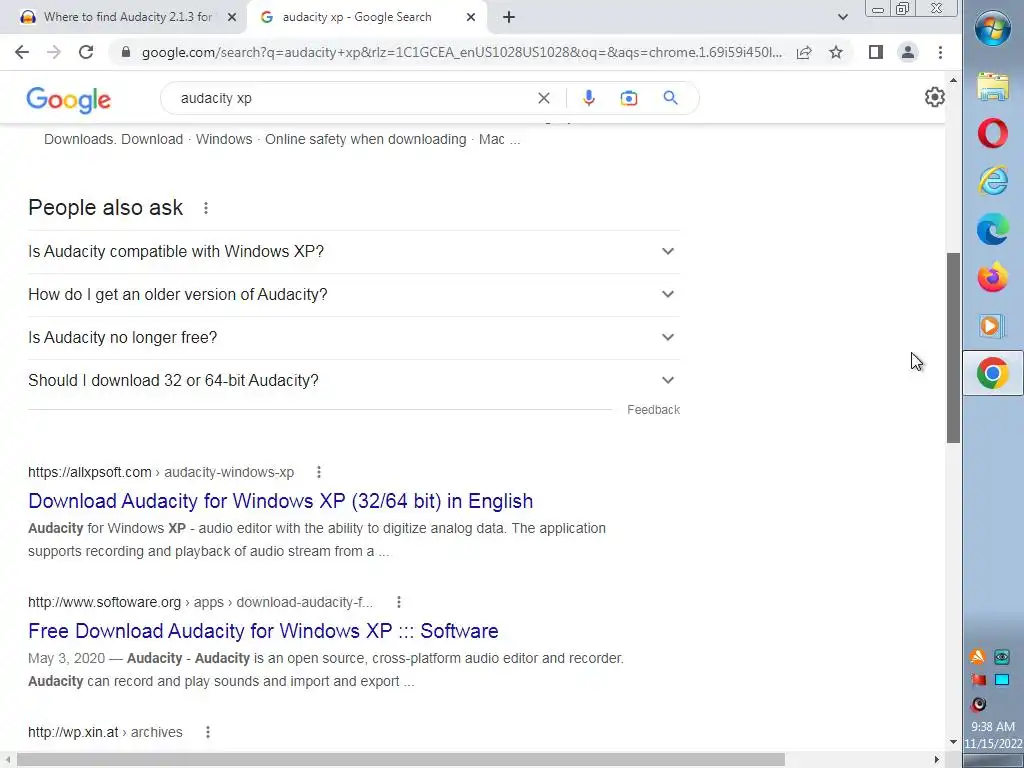
Task: Open options dots for softoware.org result
Action: 398,602
